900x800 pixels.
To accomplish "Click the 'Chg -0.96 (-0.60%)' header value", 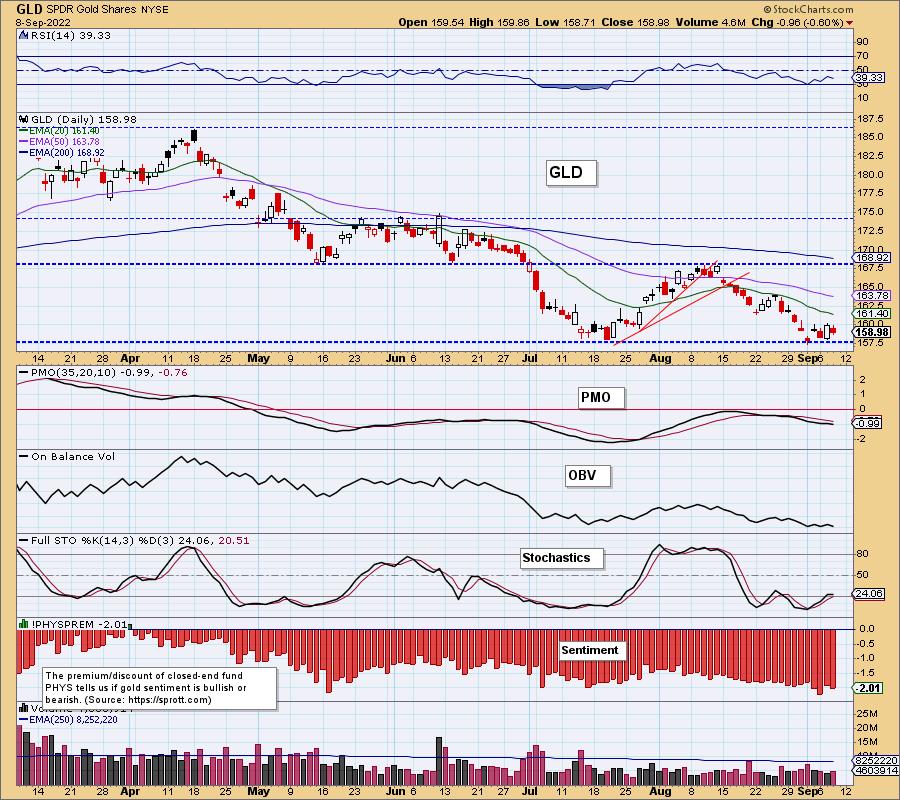I will pos(797,22).
